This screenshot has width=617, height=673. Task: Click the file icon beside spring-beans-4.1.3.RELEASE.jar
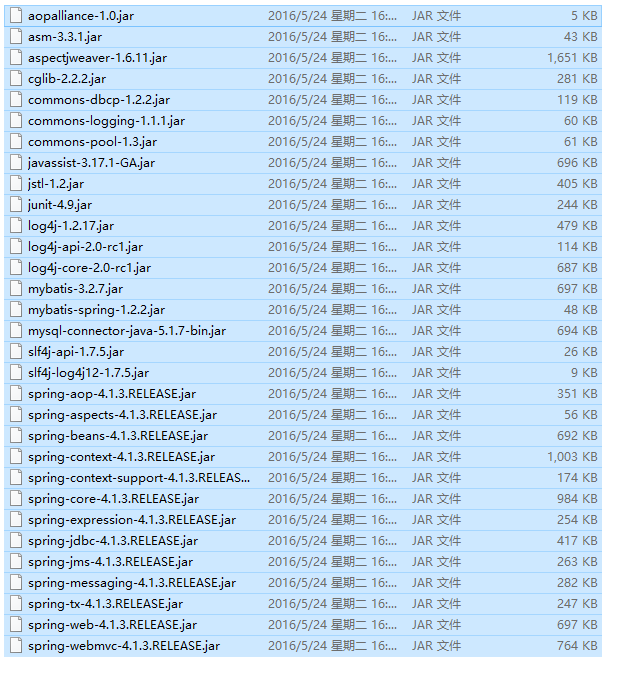tap(16, 437)
